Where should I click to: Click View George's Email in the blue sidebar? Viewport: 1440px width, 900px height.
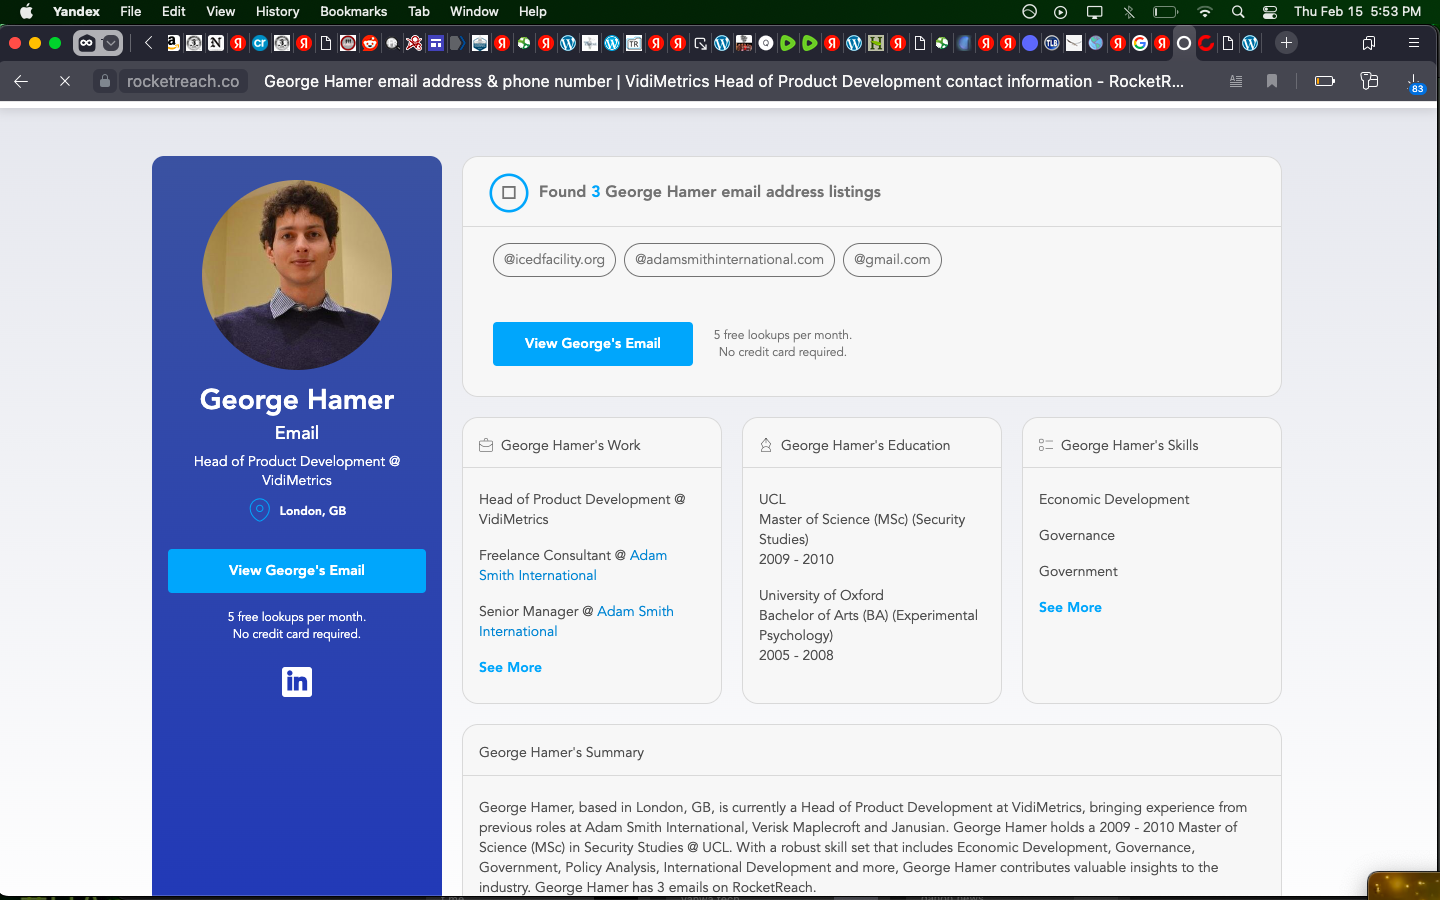(x=297, y=571)
